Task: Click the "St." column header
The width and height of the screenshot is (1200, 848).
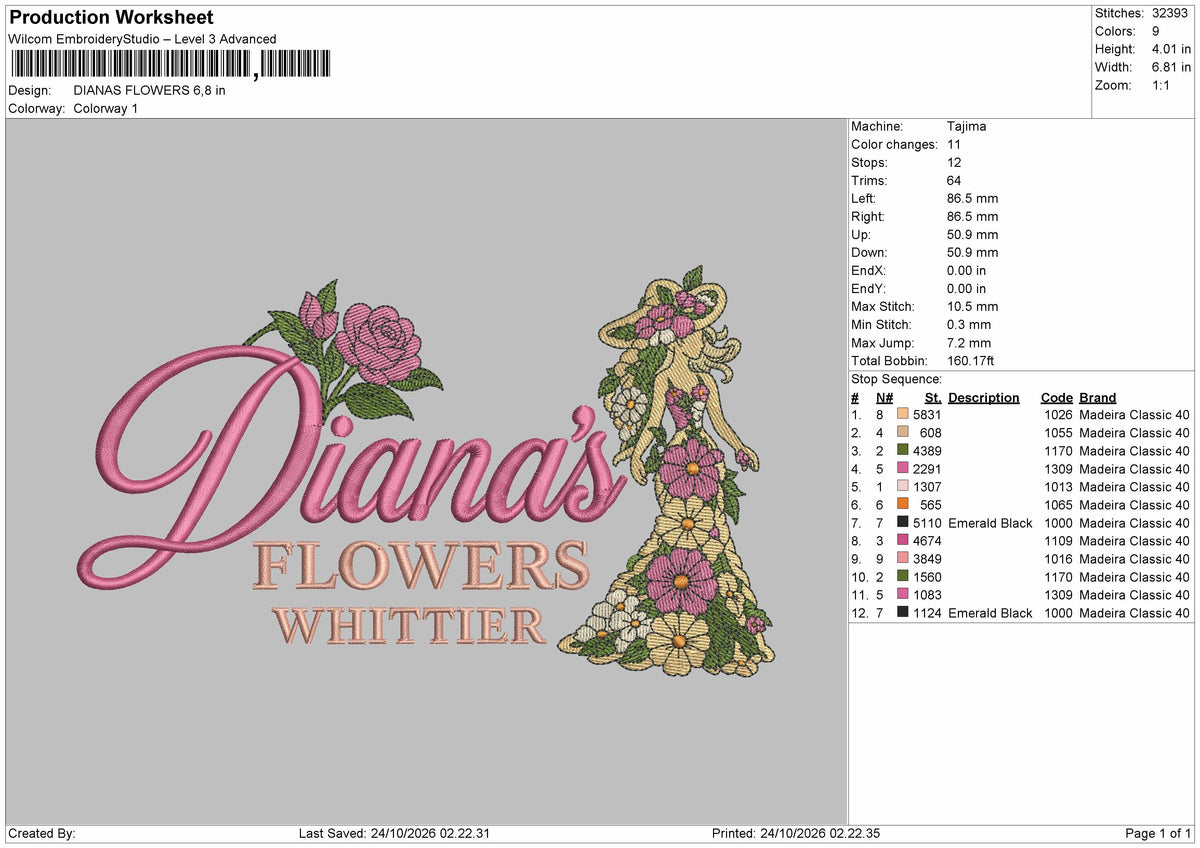Action: click(933, 397)
